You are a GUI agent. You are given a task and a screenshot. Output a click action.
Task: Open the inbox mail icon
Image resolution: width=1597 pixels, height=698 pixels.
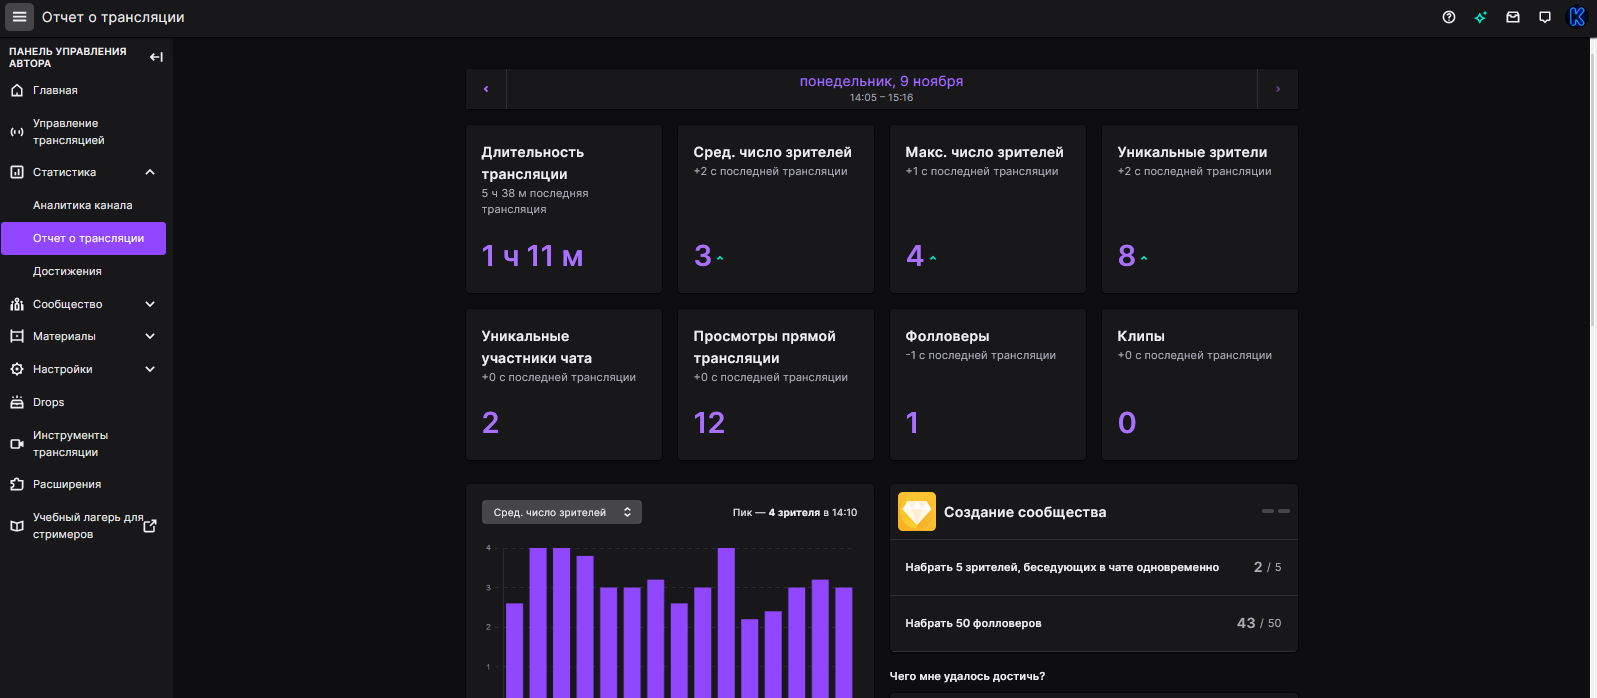pos(1513,17)
